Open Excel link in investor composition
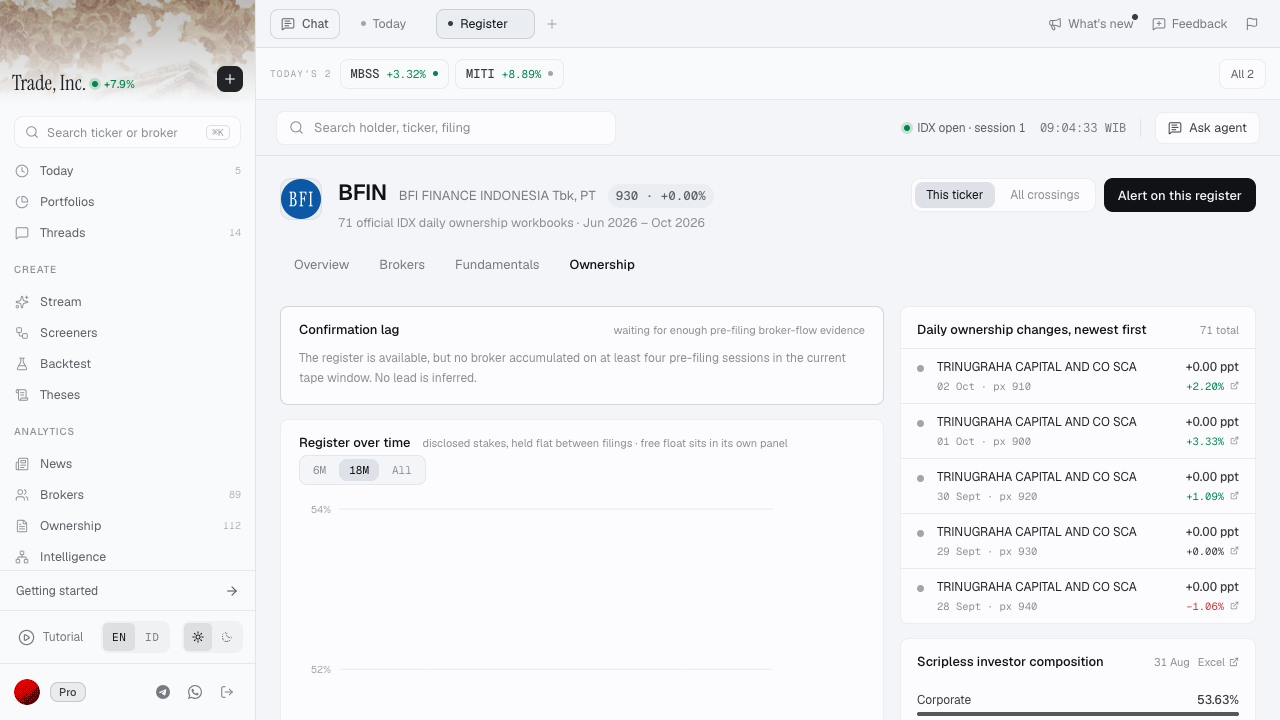 coord(1218,662)
